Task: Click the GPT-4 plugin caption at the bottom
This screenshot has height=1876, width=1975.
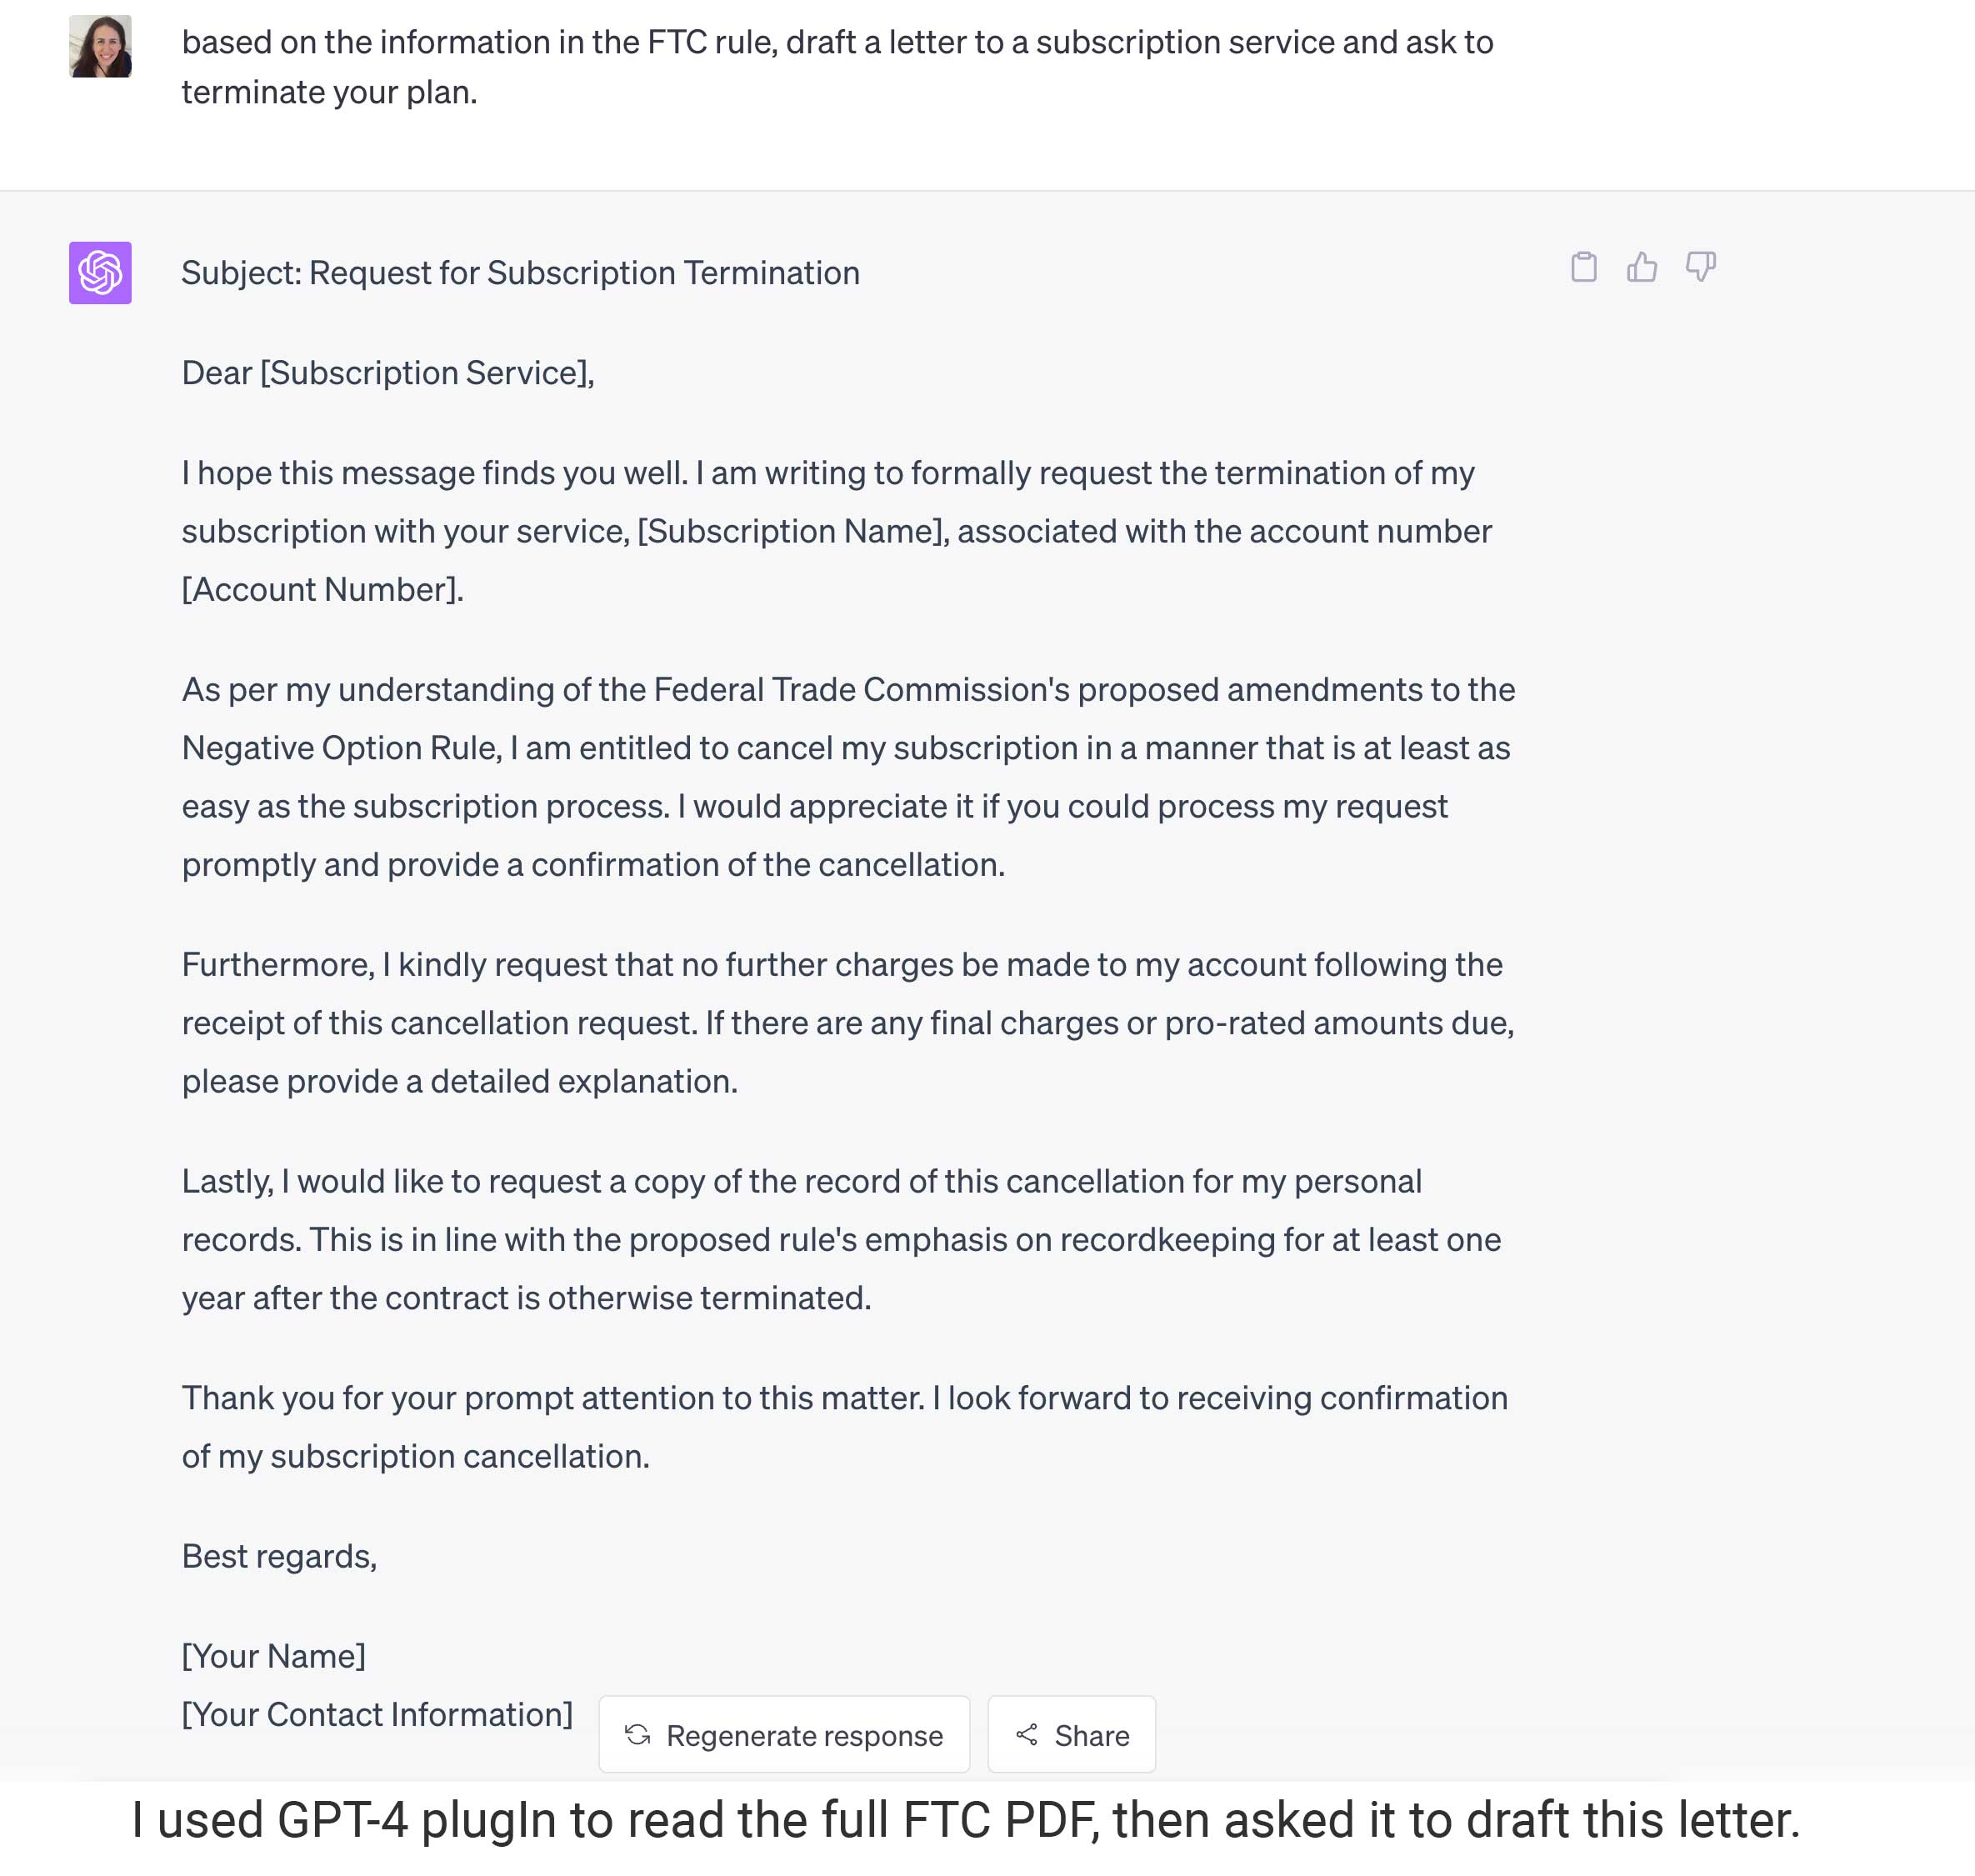Action: [965, 1820]
